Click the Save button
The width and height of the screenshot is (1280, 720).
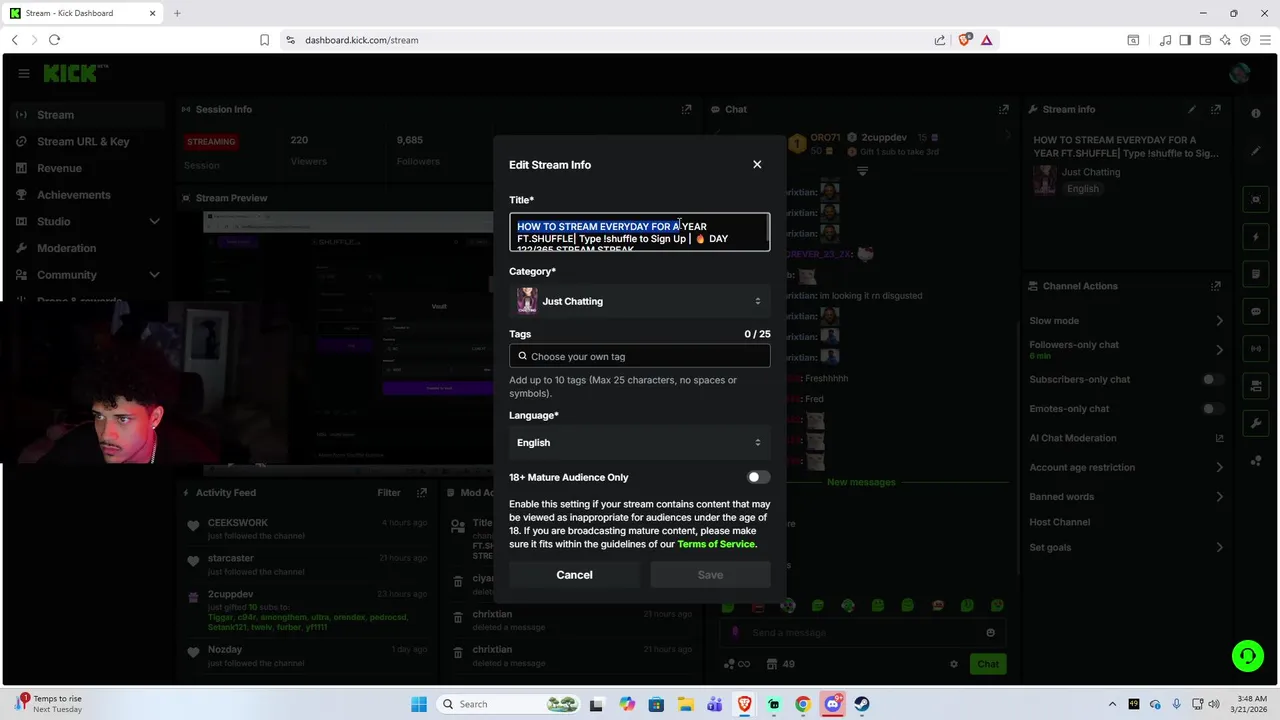[x=710, y=575]
